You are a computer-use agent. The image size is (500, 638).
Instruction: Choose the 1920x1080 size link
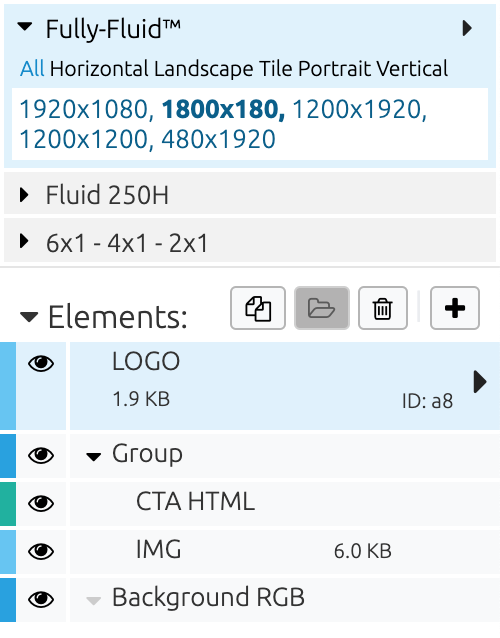click(83, 109)
